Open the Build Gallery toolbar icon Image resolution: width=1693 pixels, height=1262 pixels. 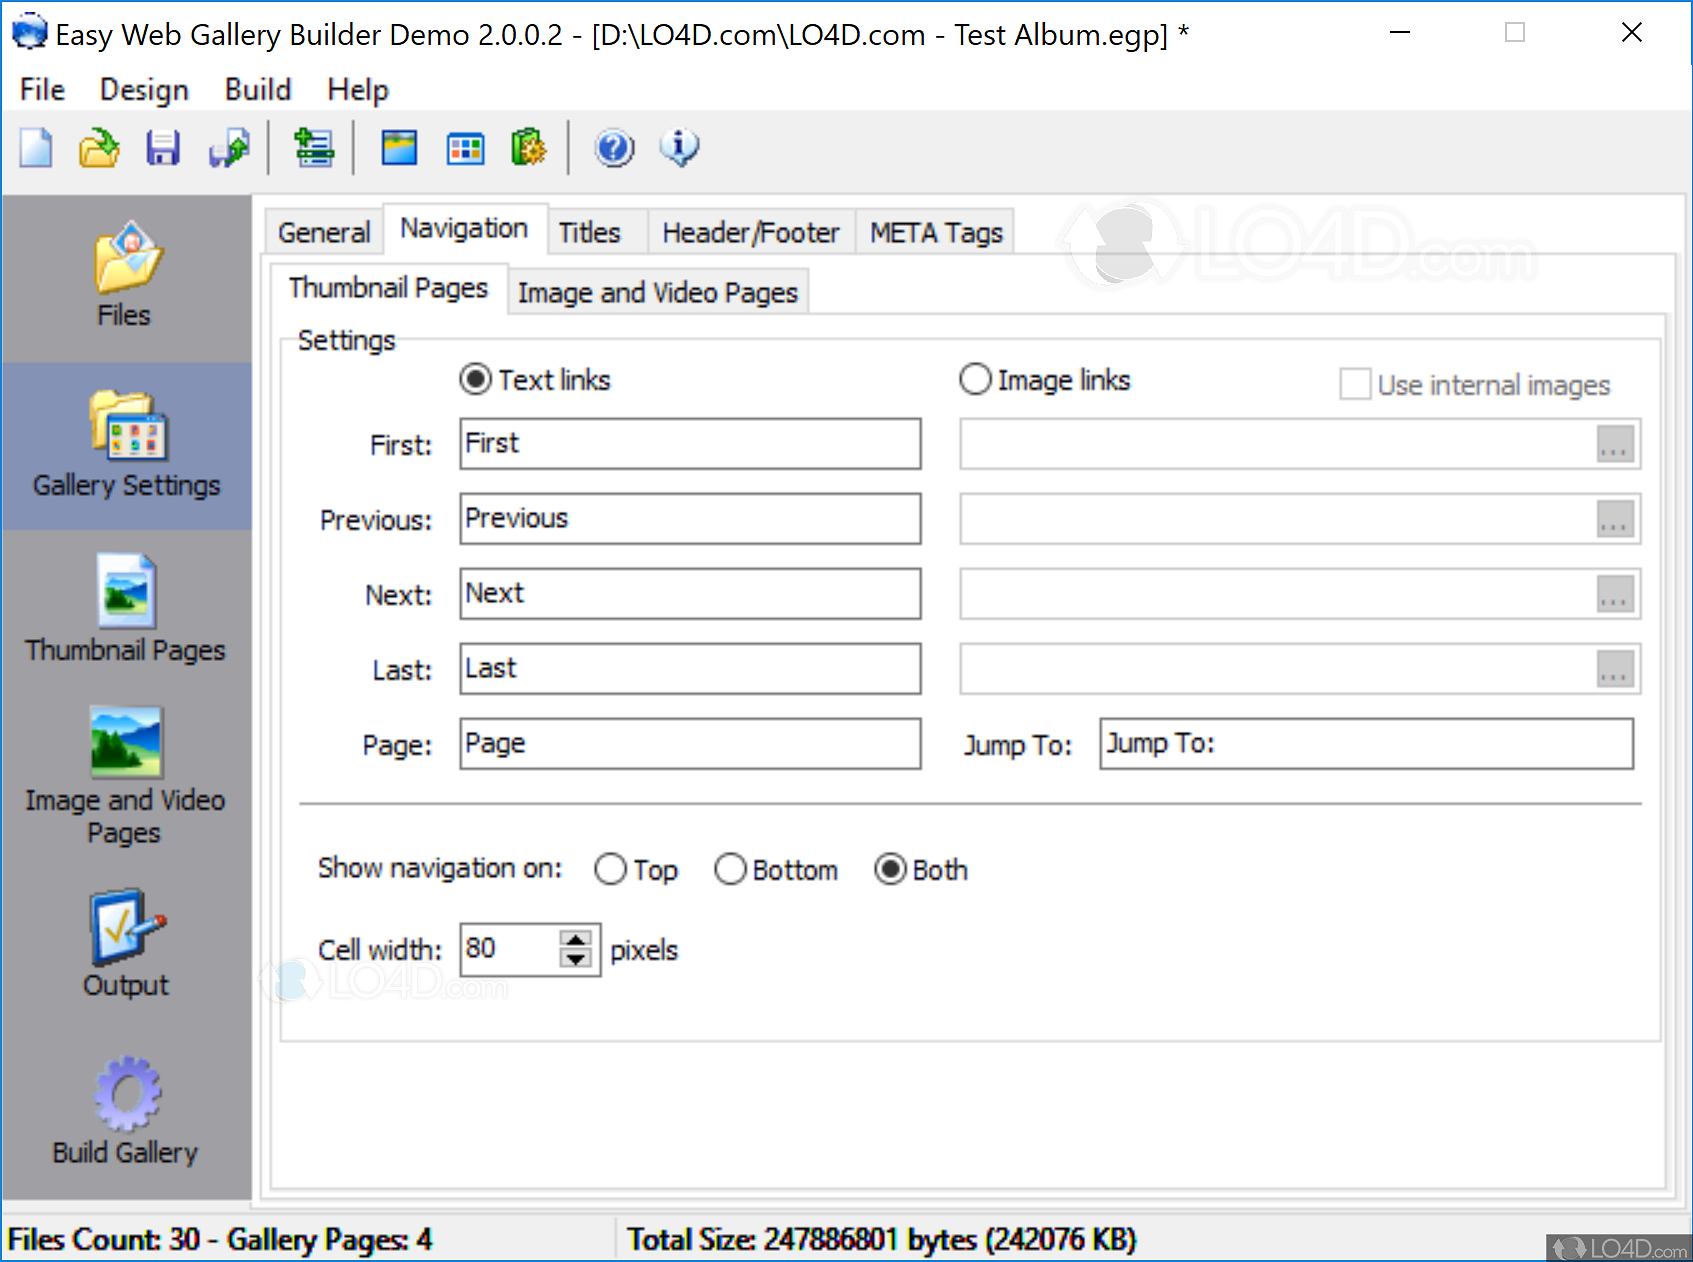[x=530, y=148]
